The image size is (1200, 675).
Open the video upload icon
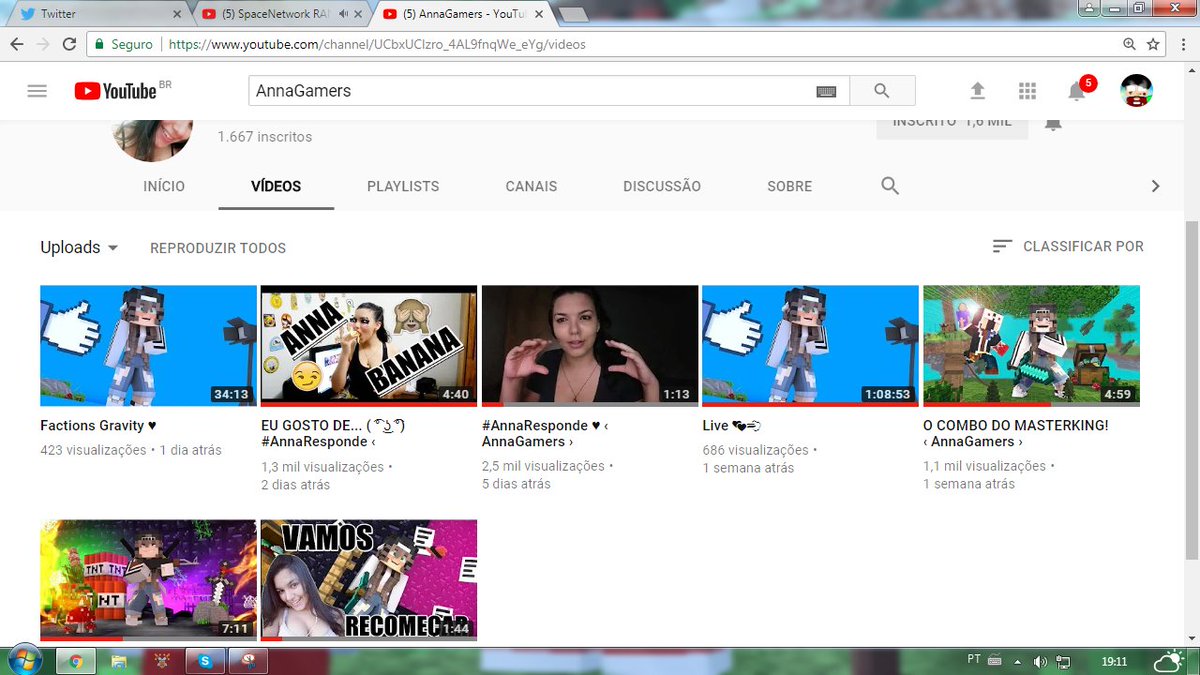tap(978, 91)
